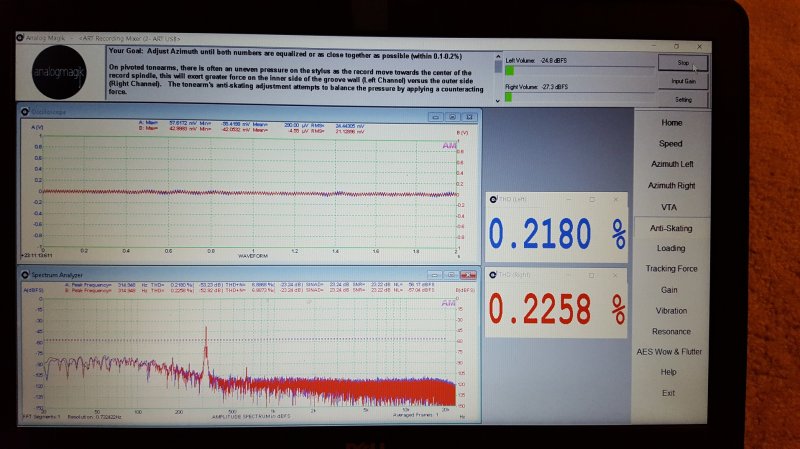This screenshot has height=449, width=800.
Task: Open AES Wow & Flutter test
Action: tap(669, 352)
